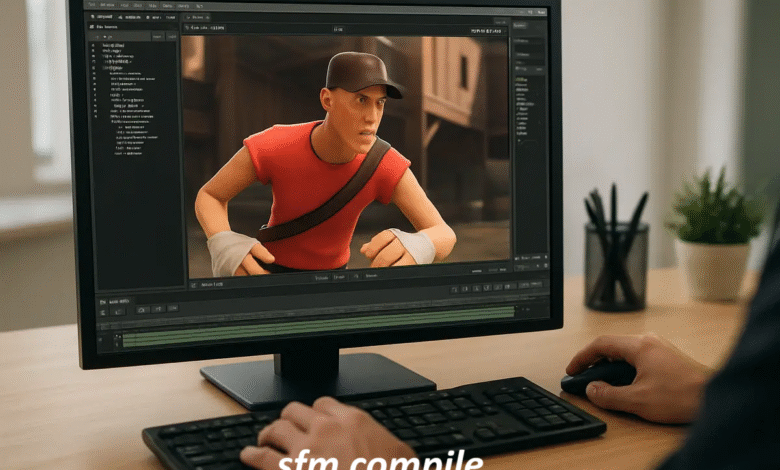Open the camera dropdown at viewport's top-right corner
This screenshot has width=780, height=470.
click(x=486, y=31)
